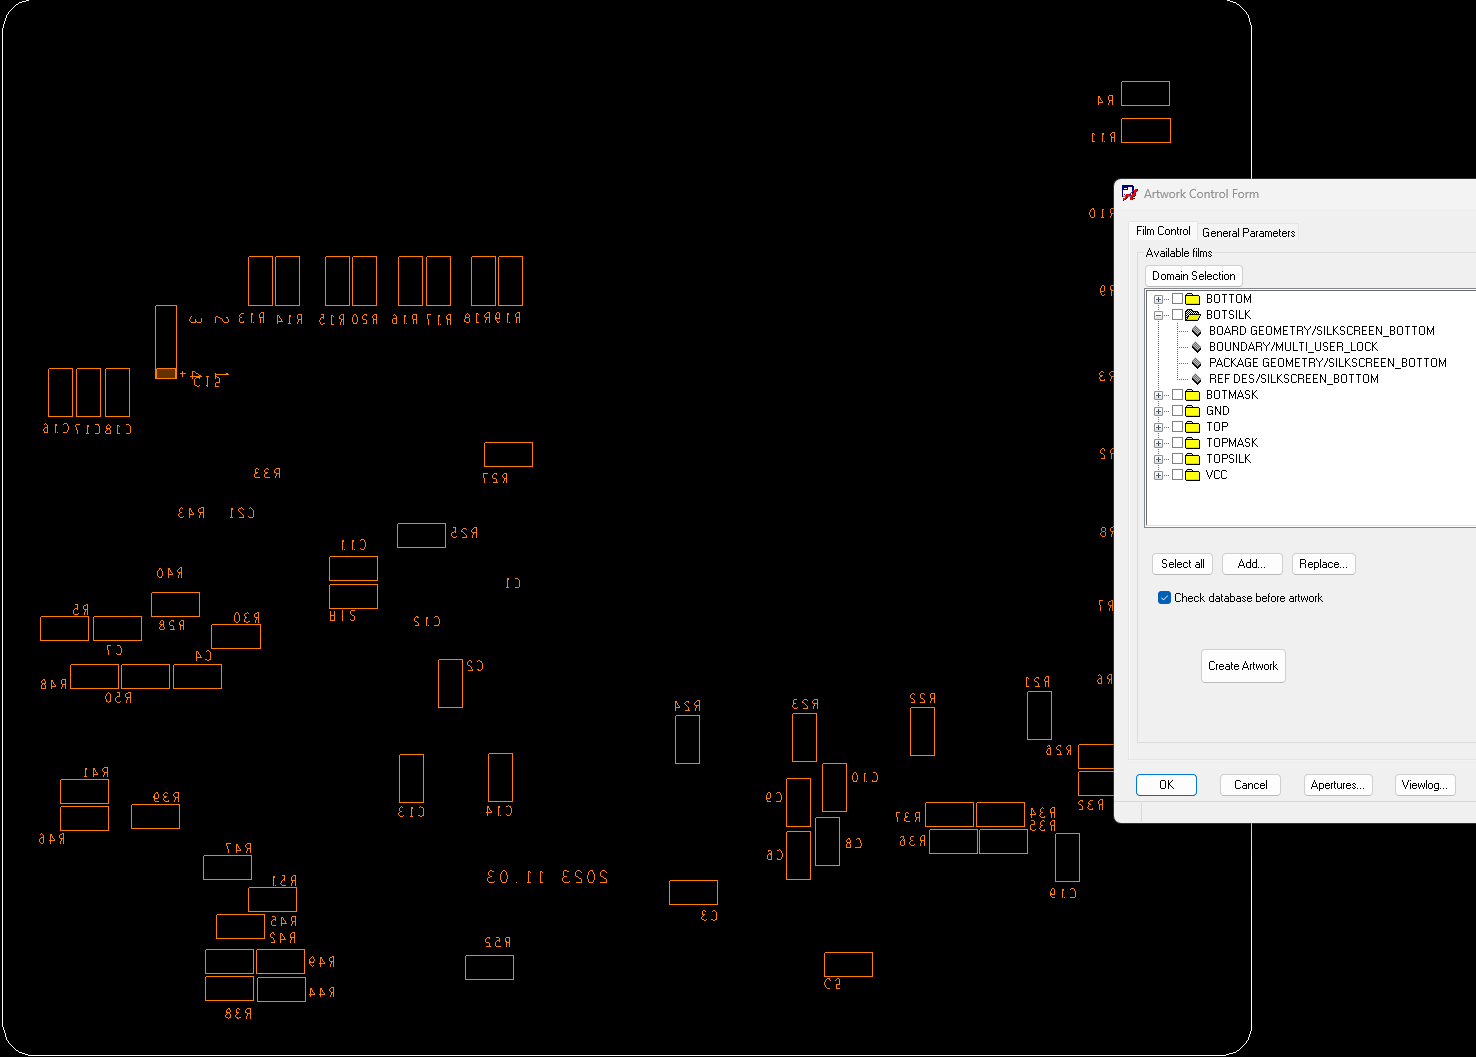Open the General Parameters tab
Screen dimensions: 1476x1057
pyautogui.click(x=1248, y=232)
